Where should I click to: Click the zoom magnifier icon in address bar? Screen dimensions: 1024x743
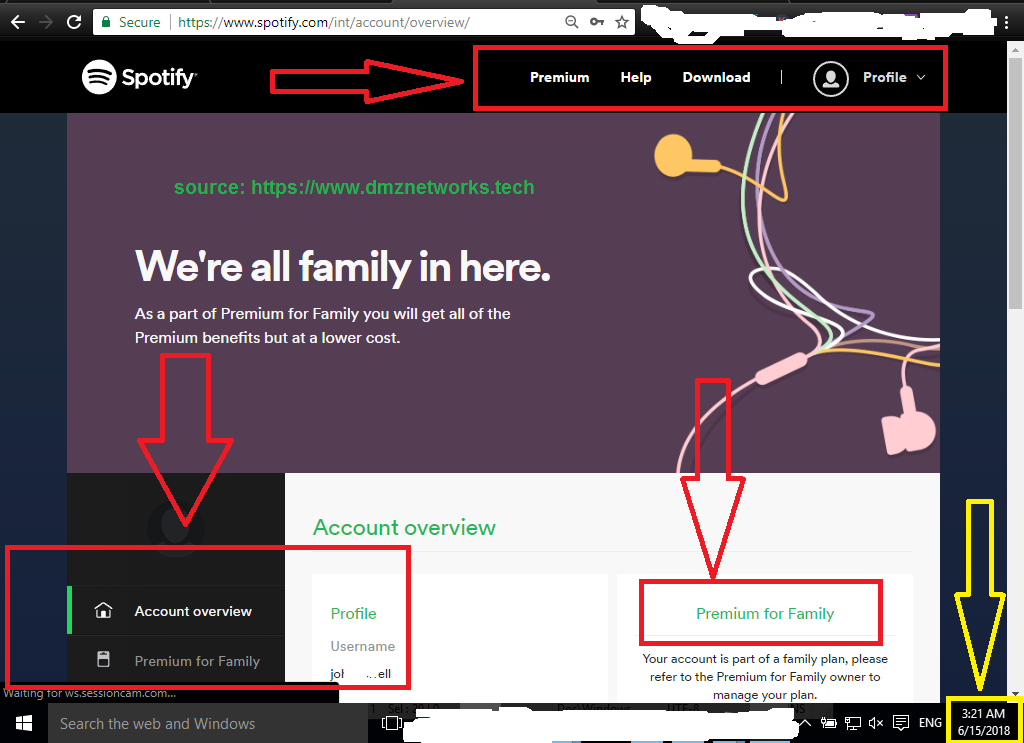click(571, 22)
